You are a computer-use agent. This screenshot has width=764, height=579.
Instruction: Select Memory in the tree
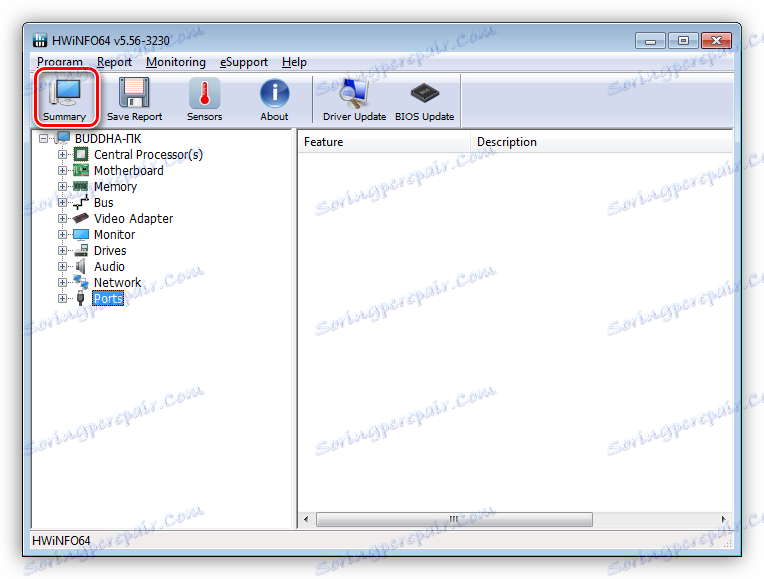pos(115,187)
